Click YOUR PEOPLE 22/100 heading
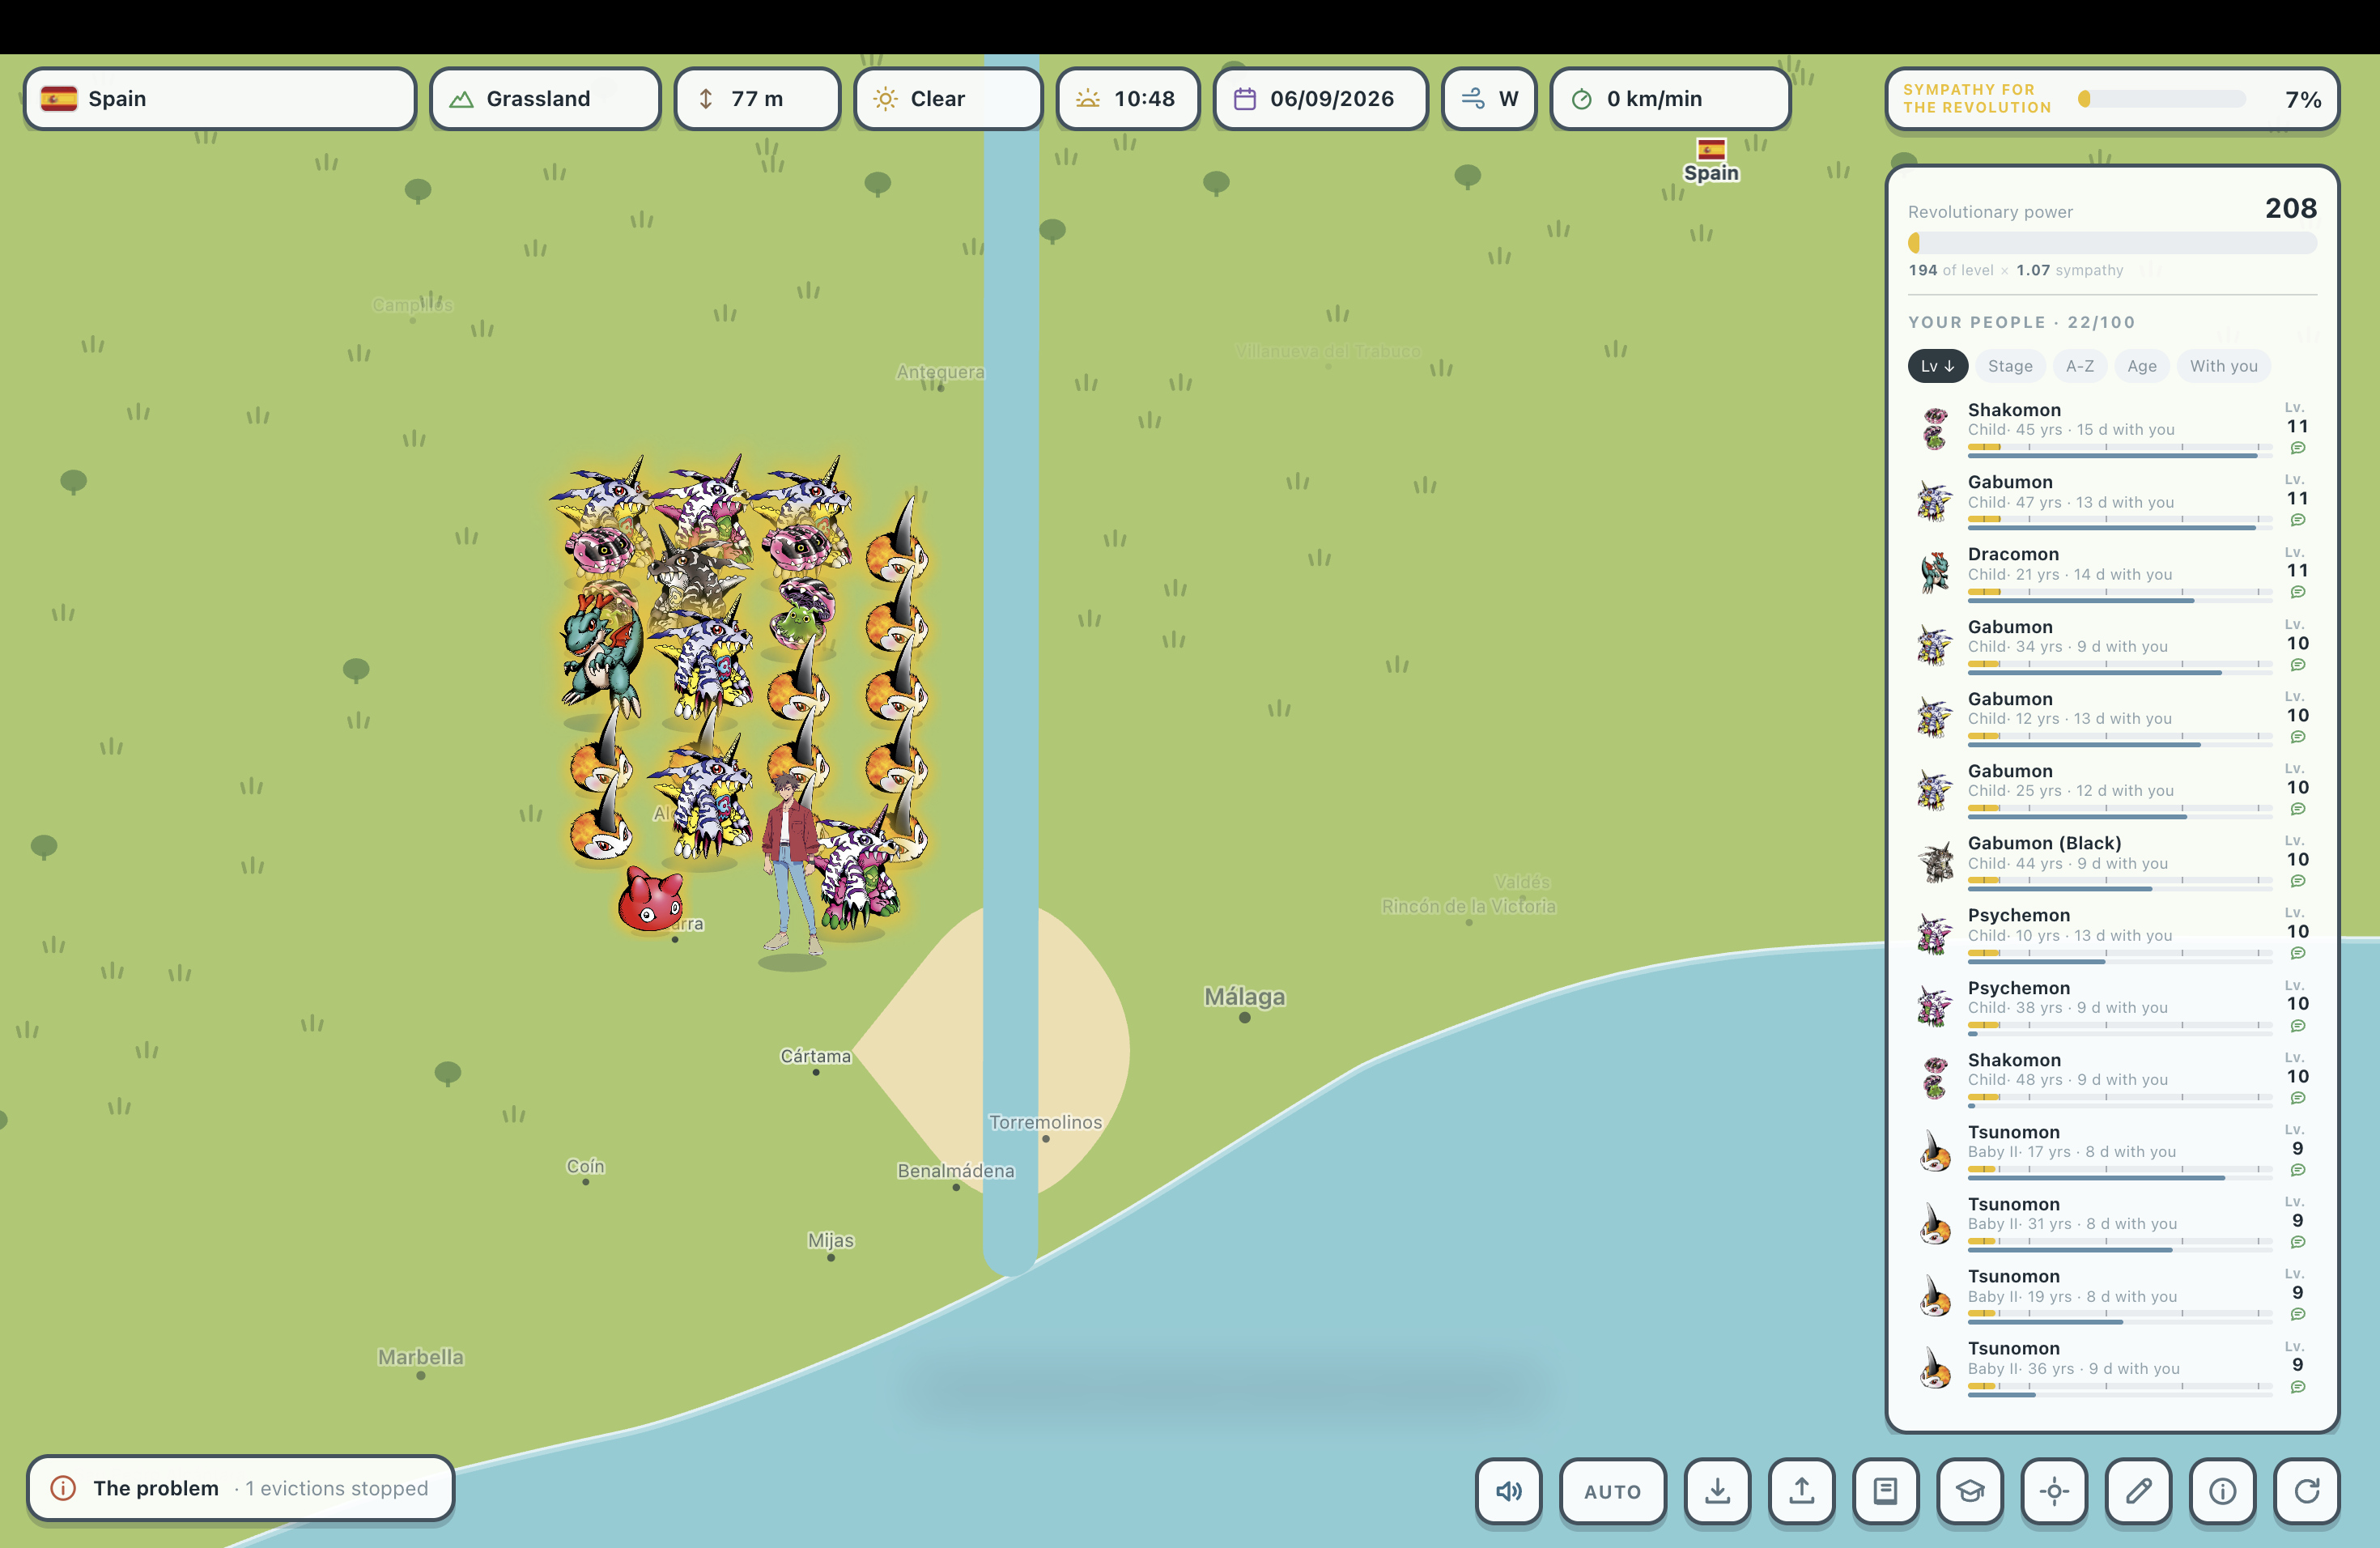 [x=2021, y=322]
